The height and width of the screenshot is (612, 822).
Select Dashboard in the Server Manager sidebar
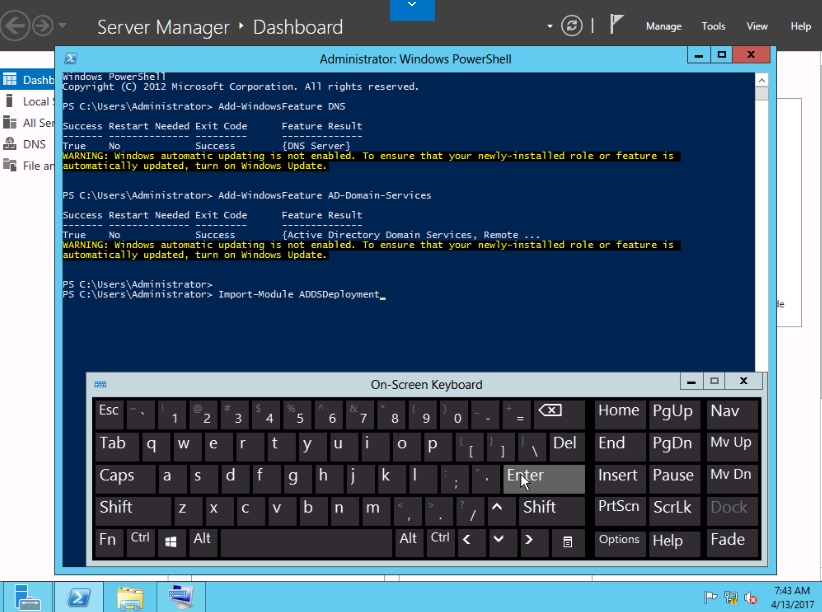[x=28, y=80]
